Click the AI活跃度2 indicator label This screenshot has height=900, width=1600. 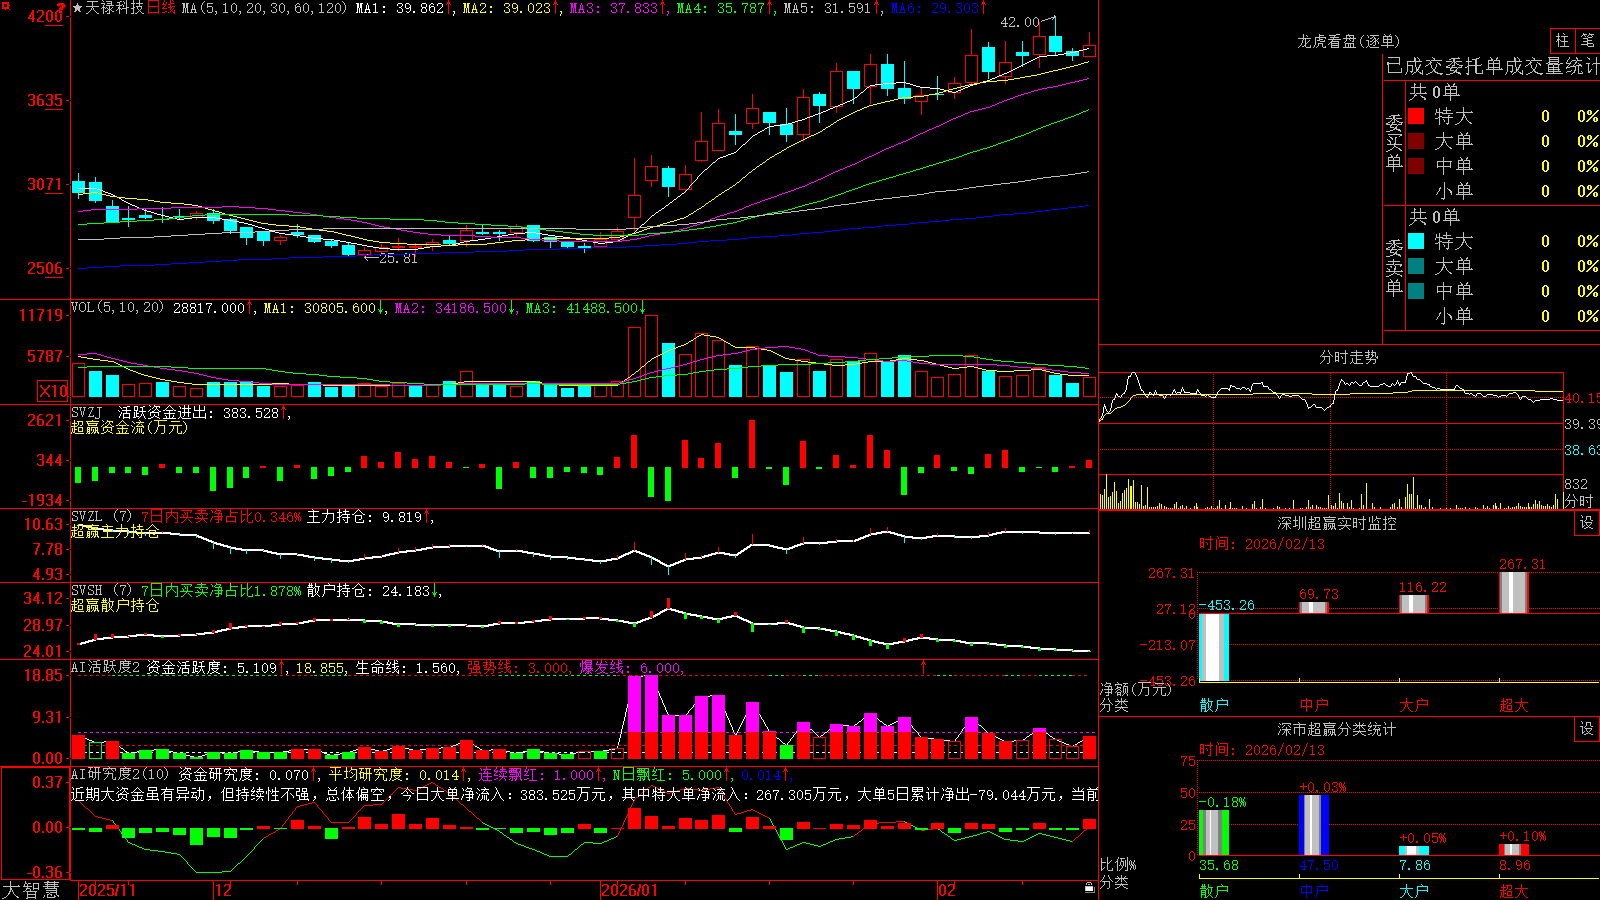tap(106, 667)
